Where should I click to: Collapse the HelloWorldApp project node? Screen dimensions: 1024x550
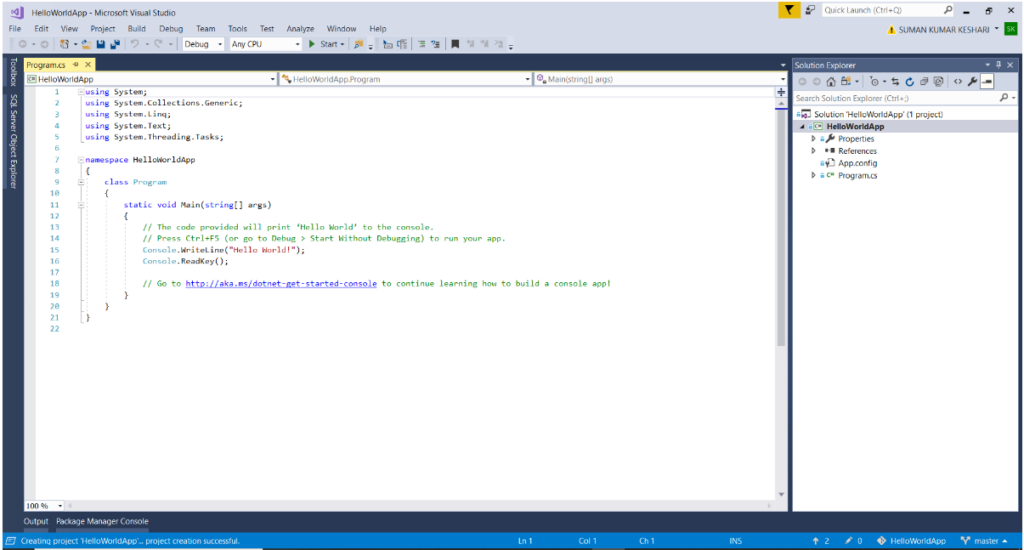tap(803, 127)
